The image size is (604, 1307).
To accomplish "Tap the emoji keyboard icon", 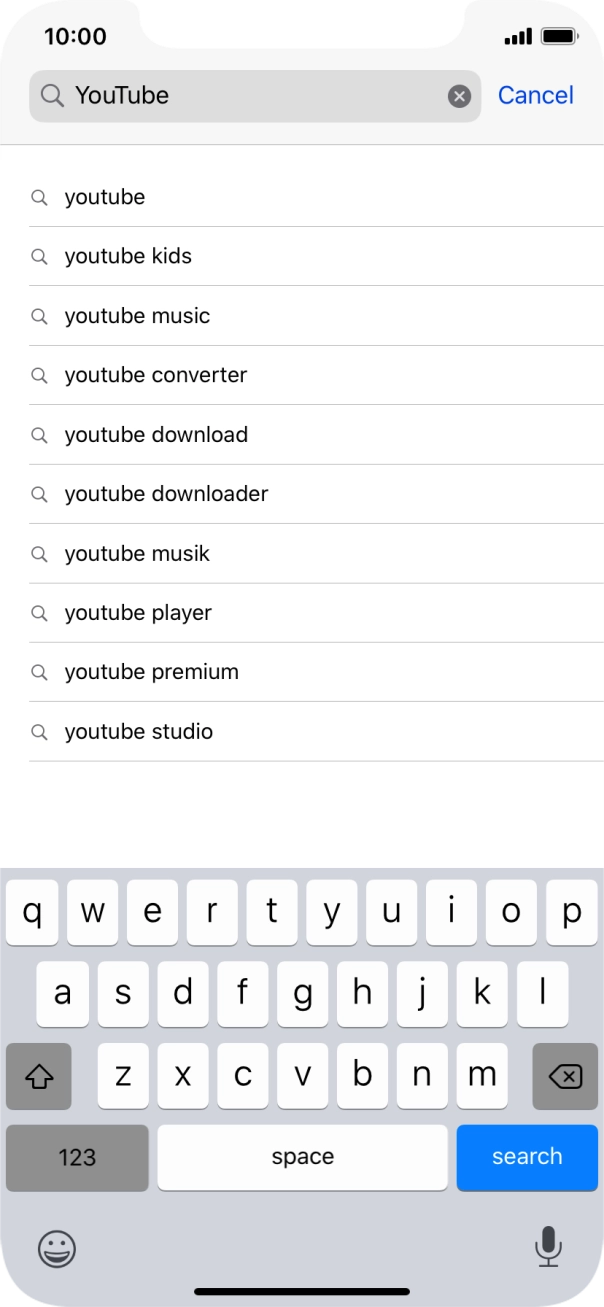I will pyautogui.click(x=56, y=1249).
